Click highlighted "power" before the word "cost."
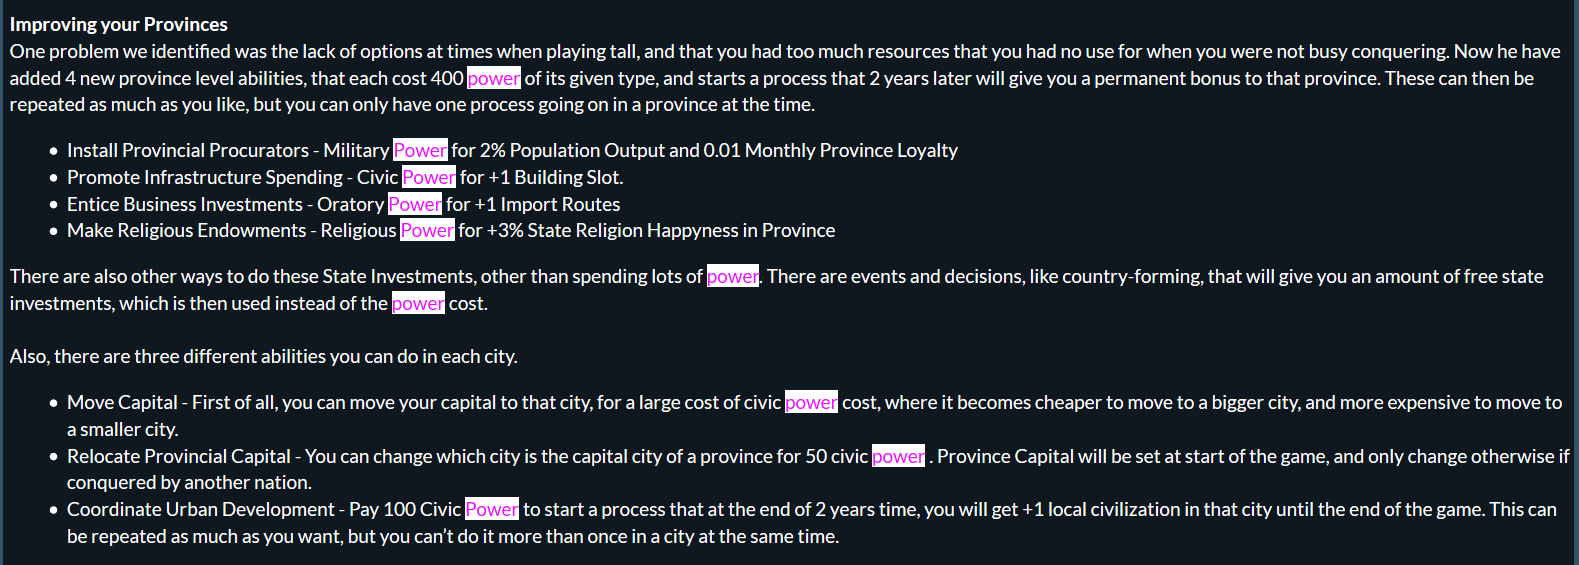 418,303
